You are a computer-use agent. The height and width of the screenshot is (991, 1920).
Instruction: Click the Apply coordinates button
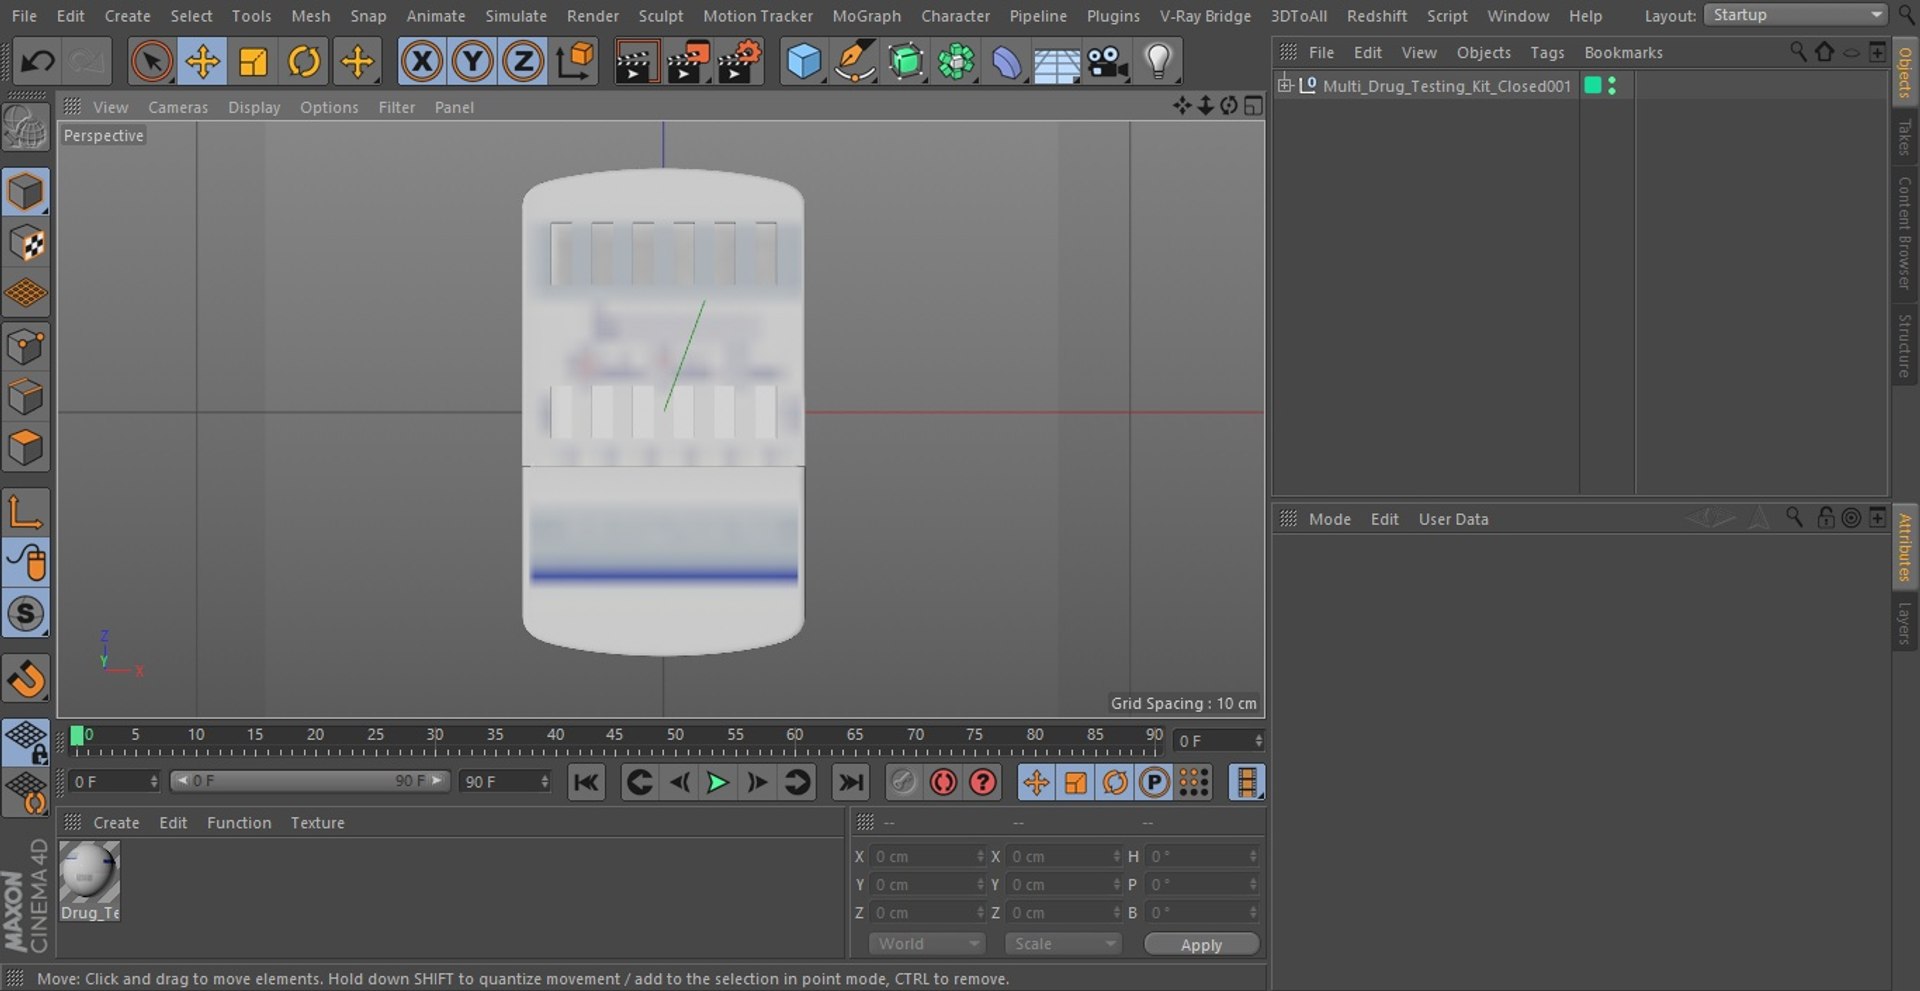(x=1201, y=945)
